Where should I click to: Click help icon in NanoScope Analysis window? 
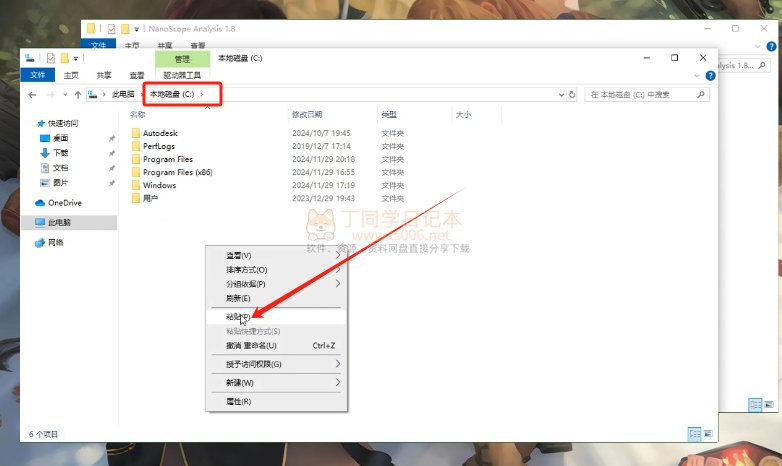(771, 46)
